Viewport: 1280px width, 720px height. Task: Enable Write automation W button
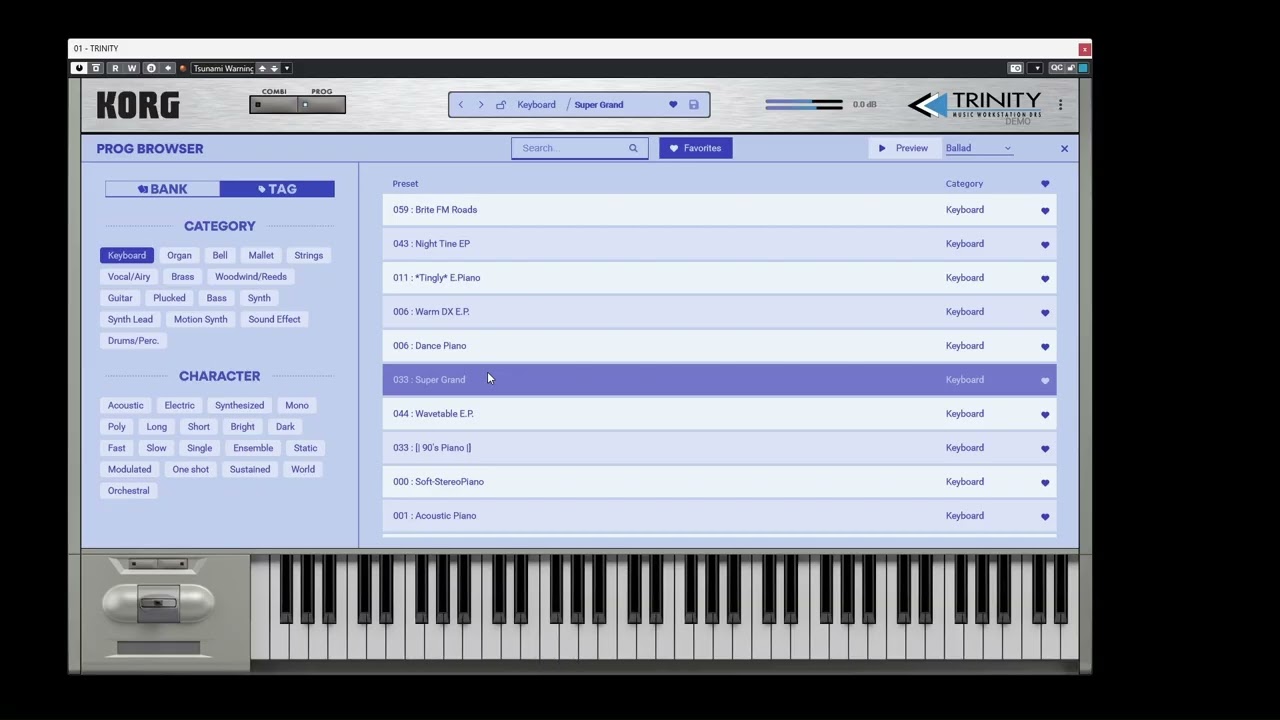(x=131, y=68)
